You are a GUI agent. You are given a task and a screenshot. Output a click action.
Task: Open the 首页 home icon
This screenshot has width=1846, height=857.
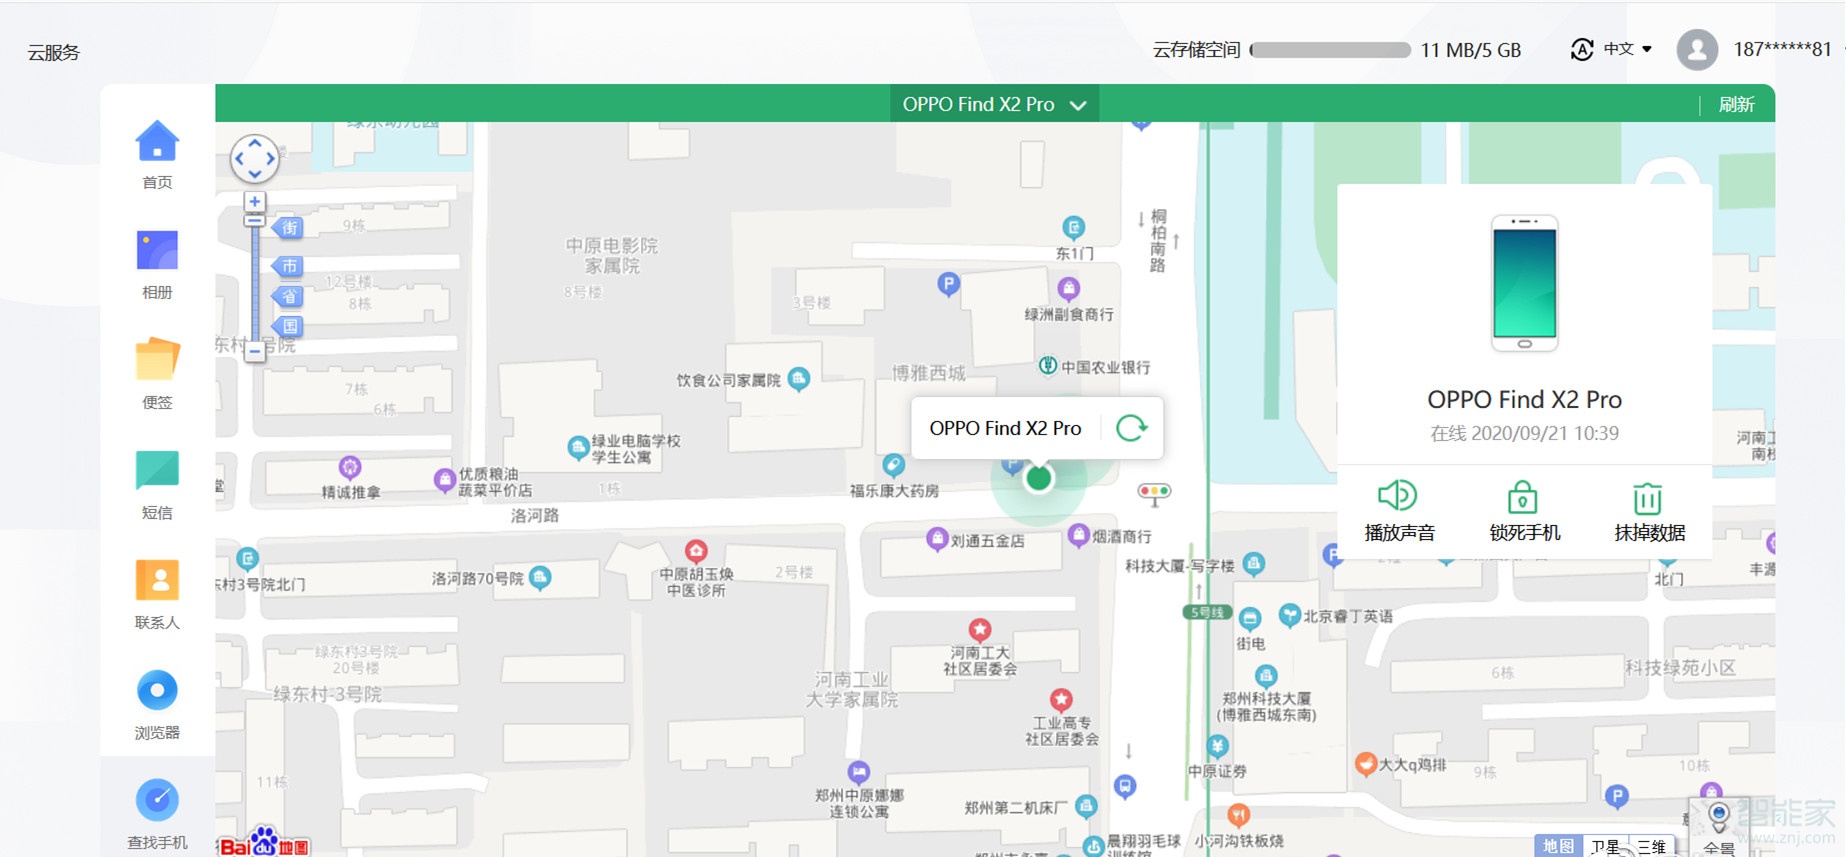click(x=157, y=141)
